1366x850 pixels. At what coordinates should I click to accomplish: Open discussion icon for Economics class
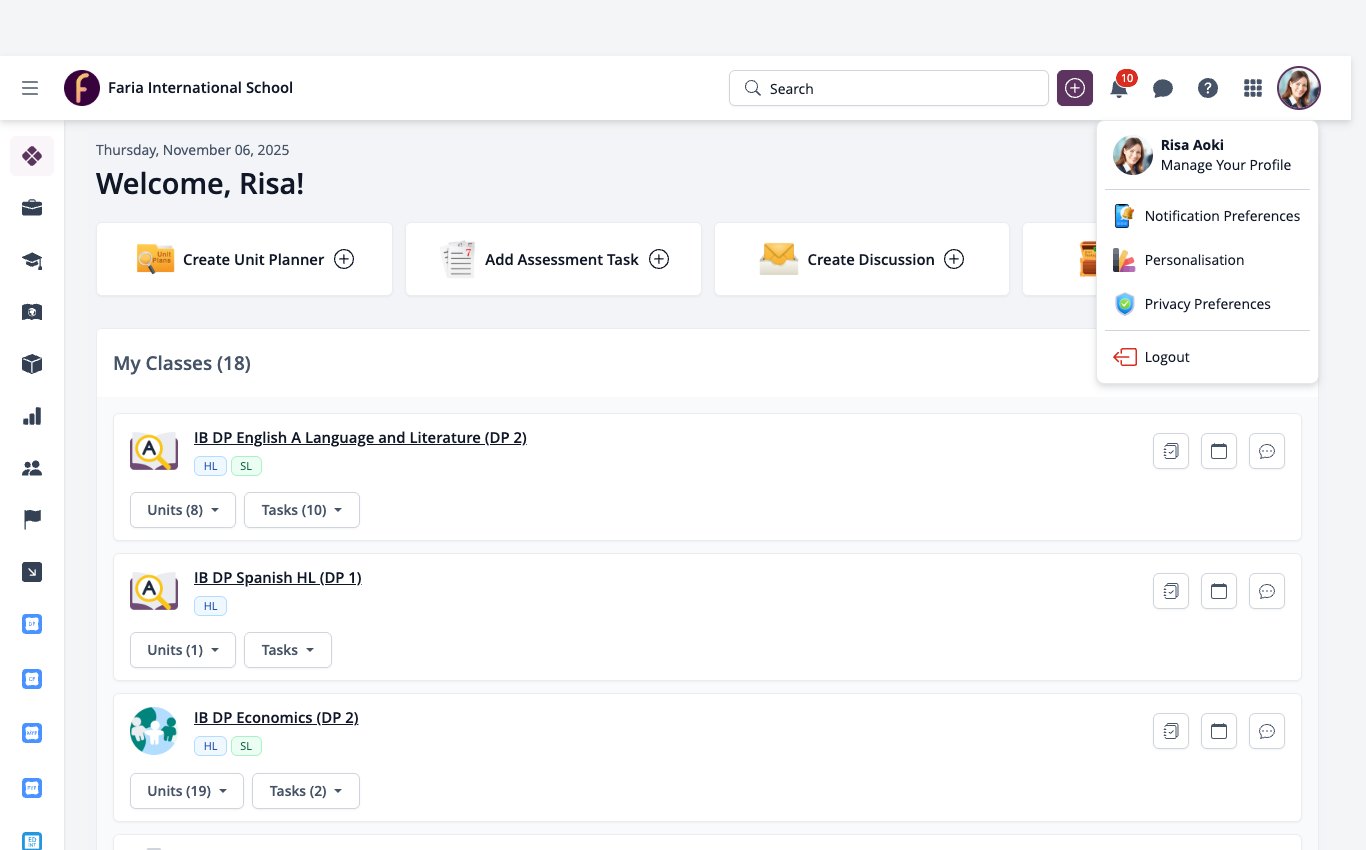pos(1267,731)
